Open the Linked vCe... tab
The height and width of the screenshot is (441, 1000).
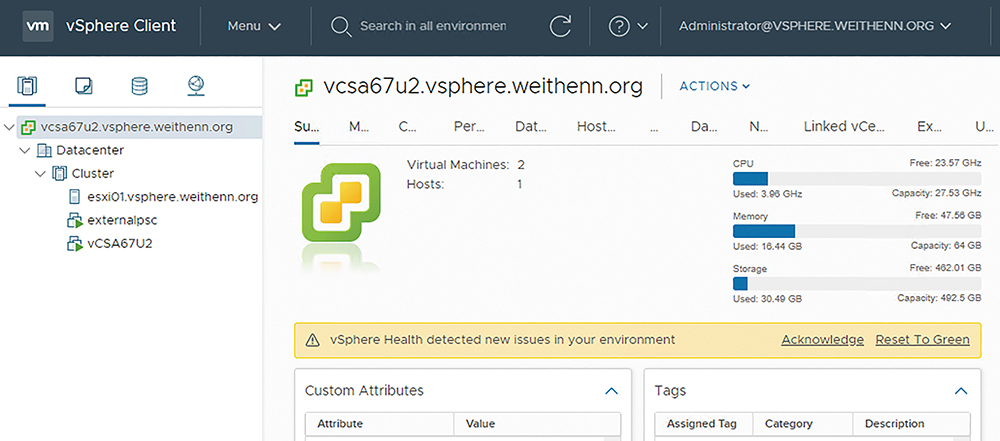click(844, 126)
